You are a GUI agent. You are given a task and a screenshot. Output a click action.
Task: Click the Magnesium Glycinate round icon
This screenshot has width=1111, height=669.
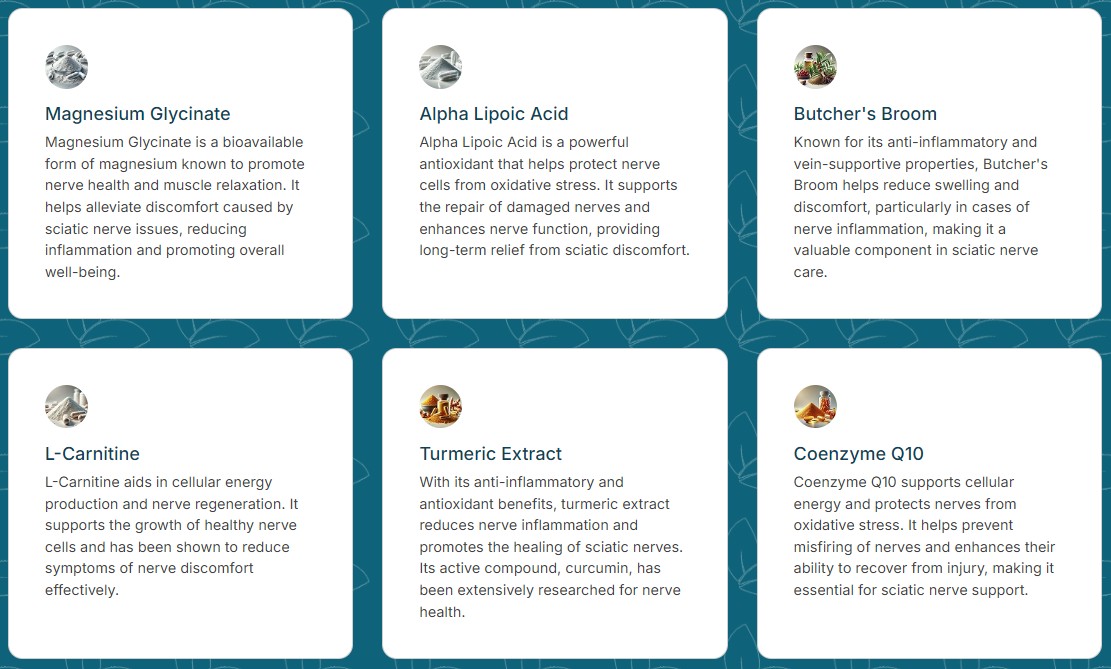coord(67,67)
